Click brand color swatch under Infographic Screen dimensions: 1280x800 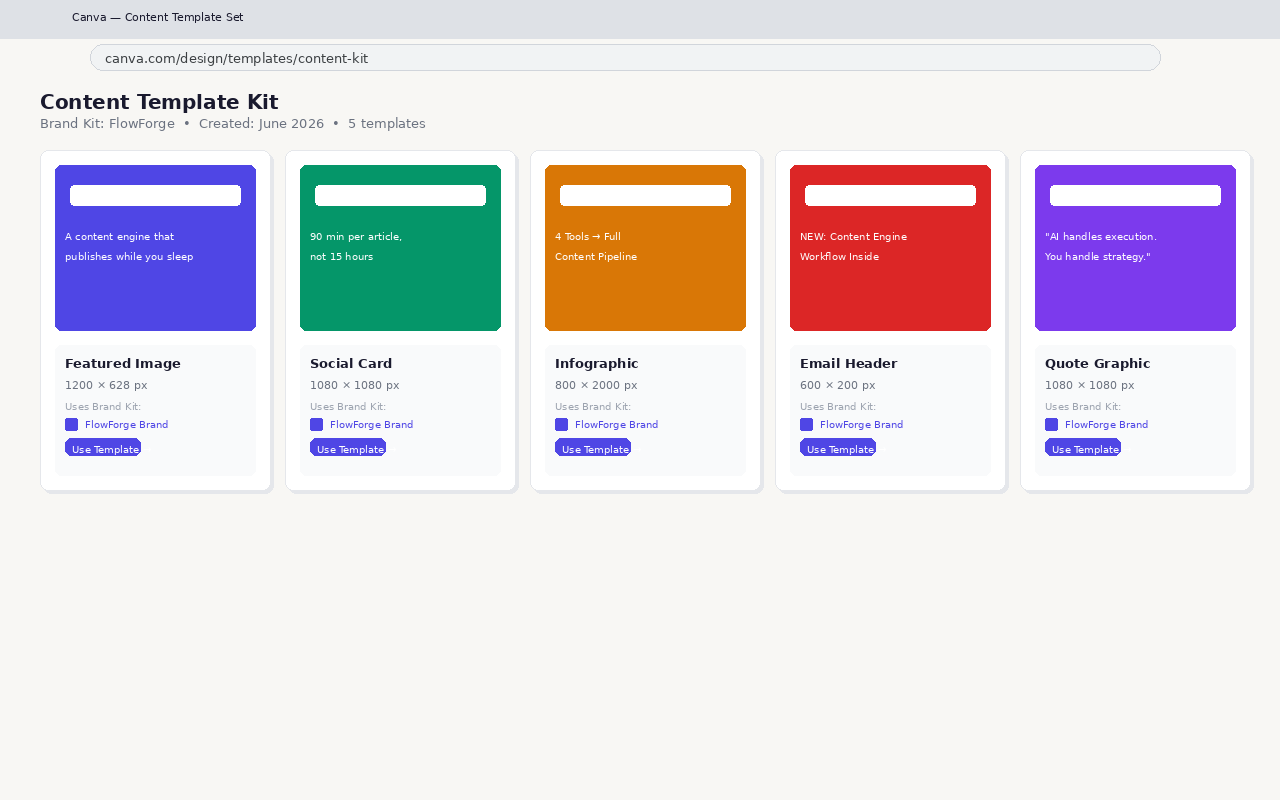(x=561, y=424)
